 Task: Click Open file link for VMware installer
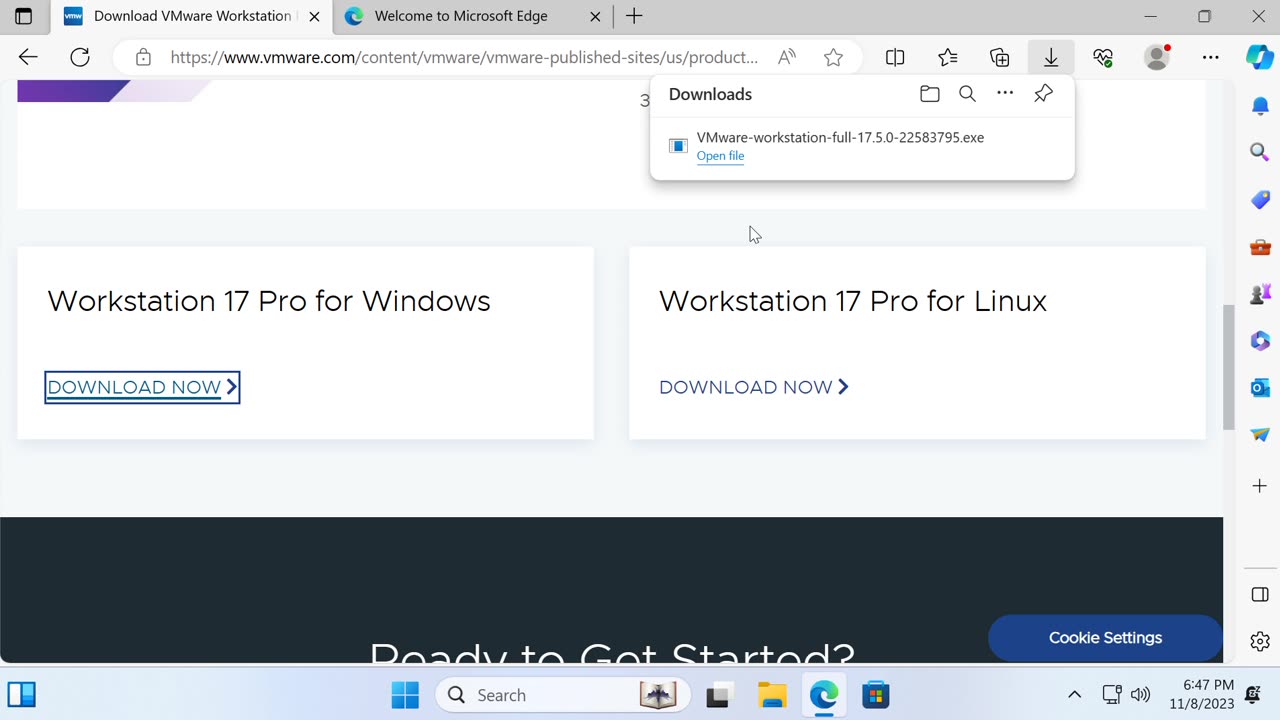point(720,156)
